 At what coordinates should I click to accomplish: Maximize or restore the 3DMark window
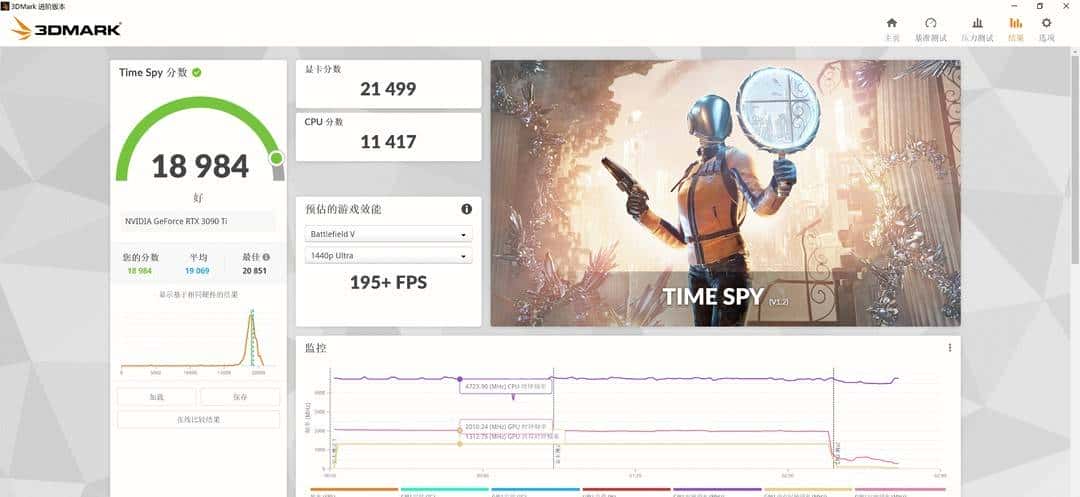point(1040,6)
